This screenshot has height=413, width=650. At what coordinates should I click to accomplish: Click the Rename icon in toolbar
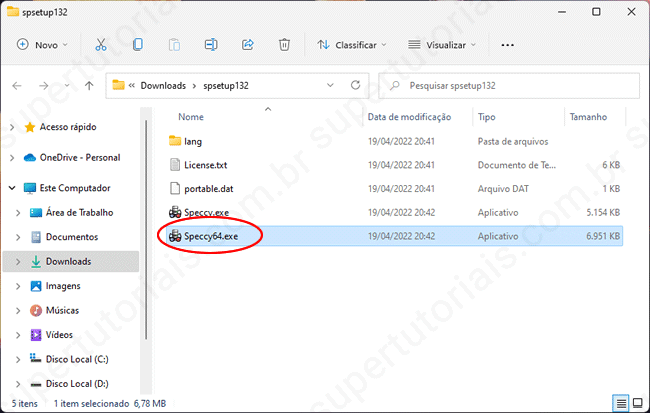coord(211,45)
